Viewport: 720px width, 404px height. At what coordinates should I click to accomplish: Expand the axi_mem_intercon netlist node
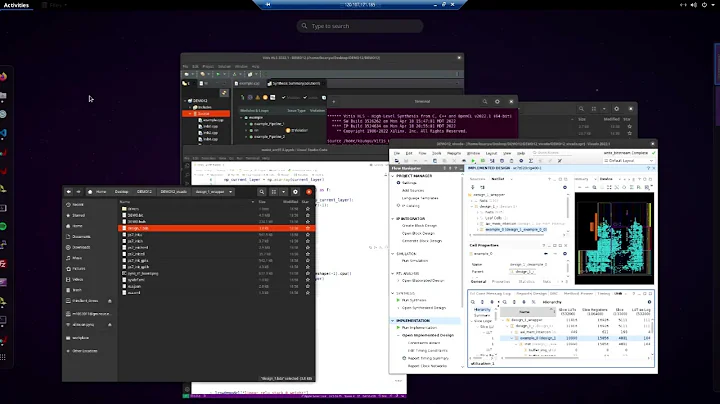[478, 224]
